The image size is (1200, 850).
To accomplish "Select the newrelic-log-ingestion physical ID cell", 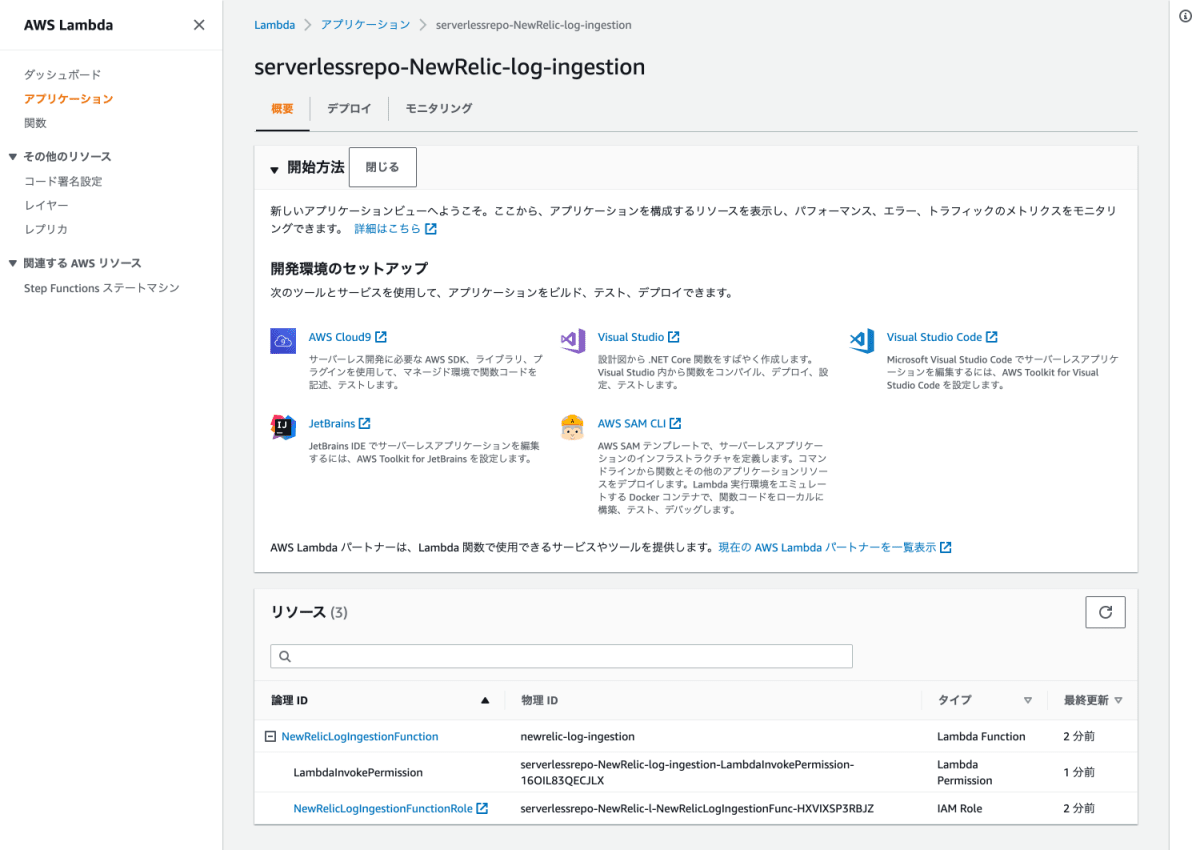I will (x=578, y=736).
